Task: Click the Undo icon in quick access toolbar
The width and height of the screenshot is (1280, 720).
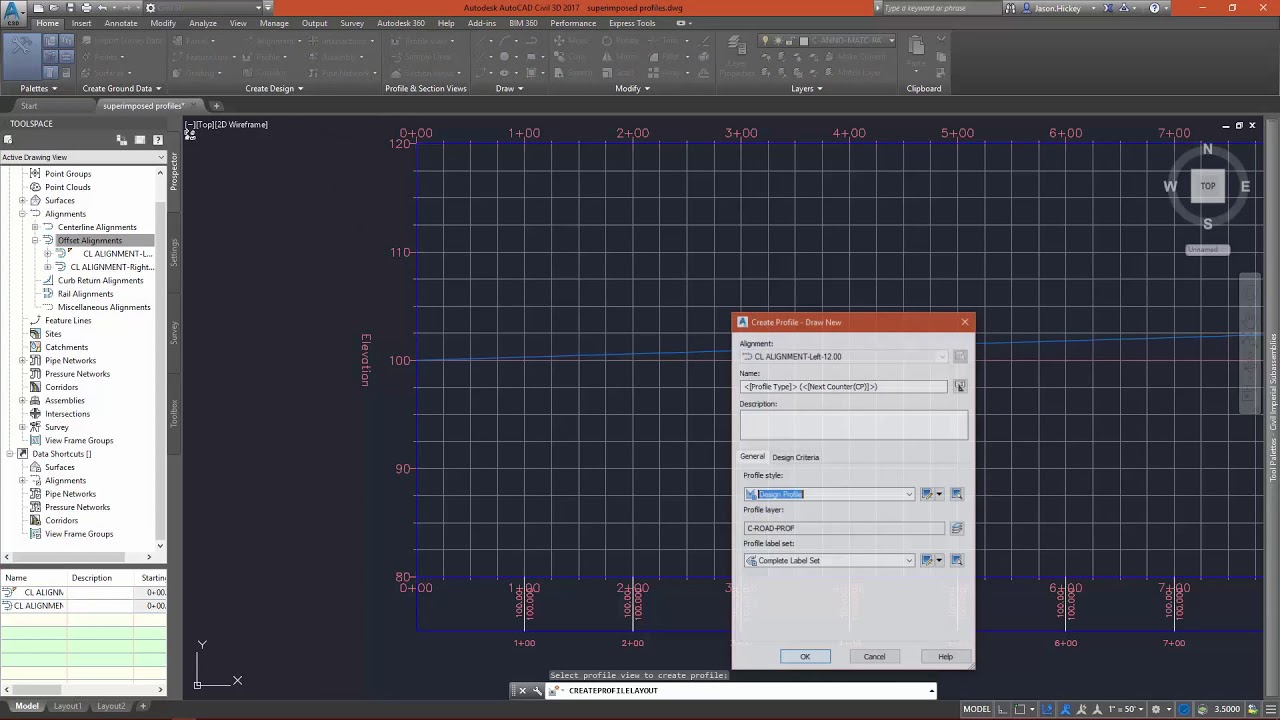Action: pyautogui.click(x=102, y=8)
